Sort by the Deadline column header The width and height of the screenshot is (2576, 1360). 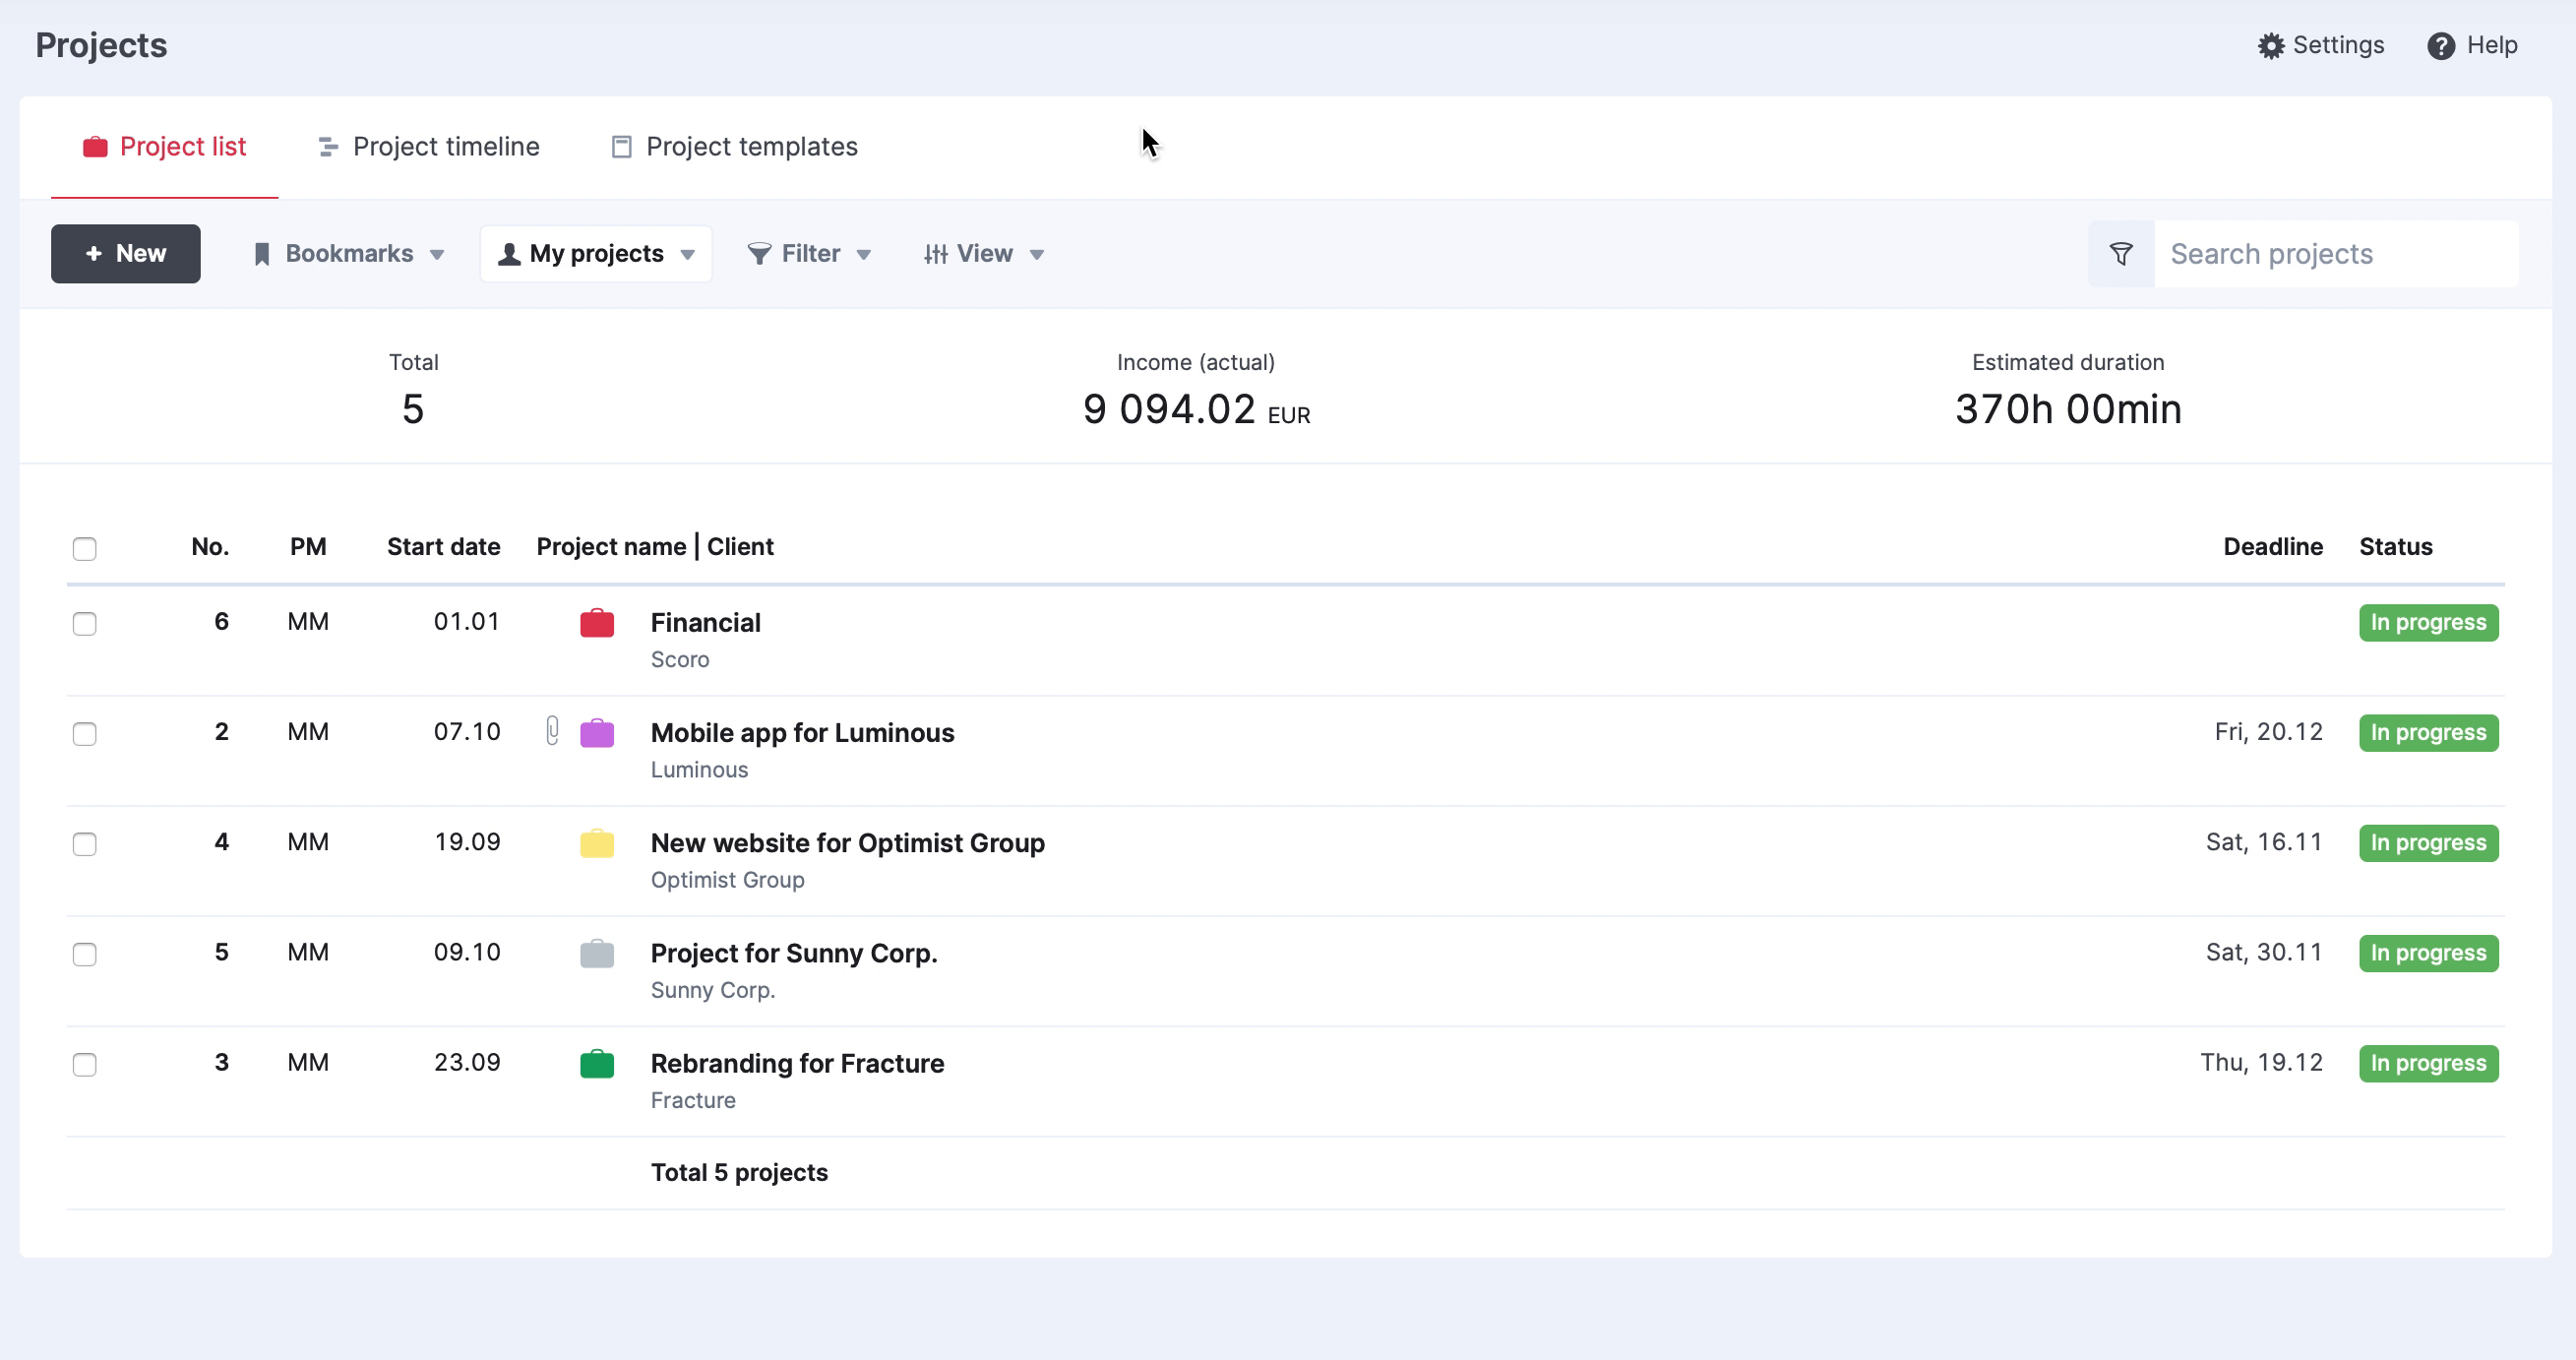click(2273, 547)
